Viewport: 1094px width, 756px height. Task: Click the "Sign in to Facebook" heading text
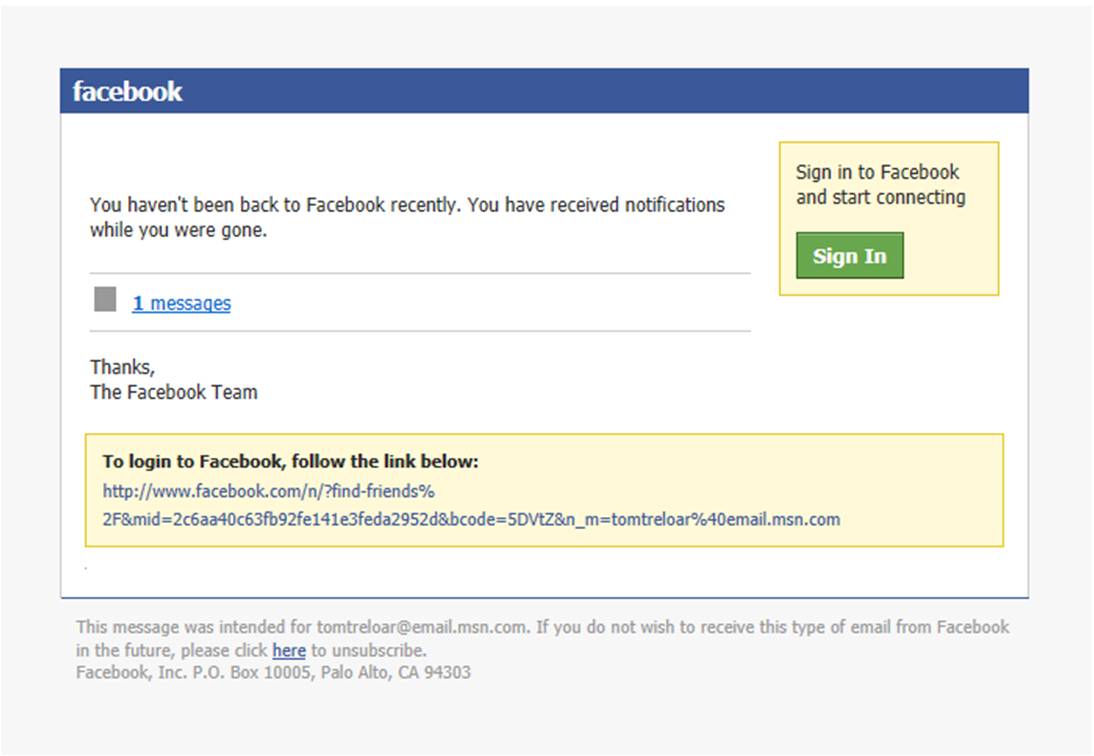(x=877, y=172)
